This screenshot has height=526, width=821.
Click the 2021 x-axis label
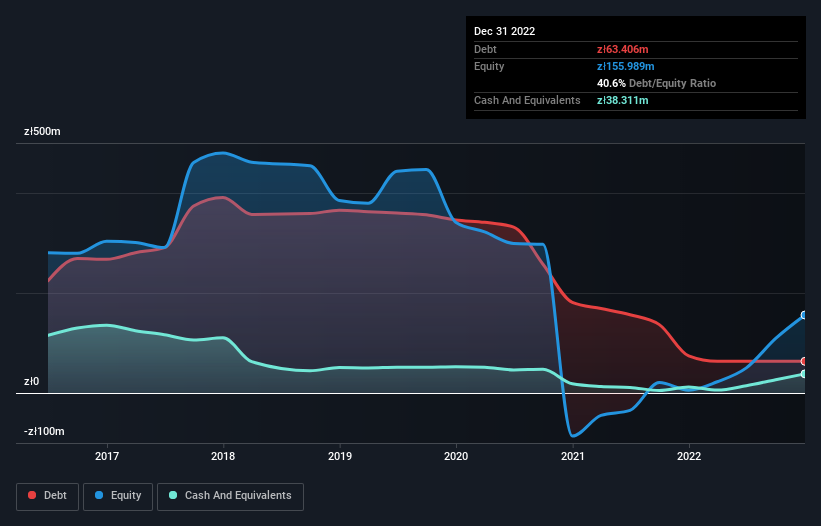(573, 456)
